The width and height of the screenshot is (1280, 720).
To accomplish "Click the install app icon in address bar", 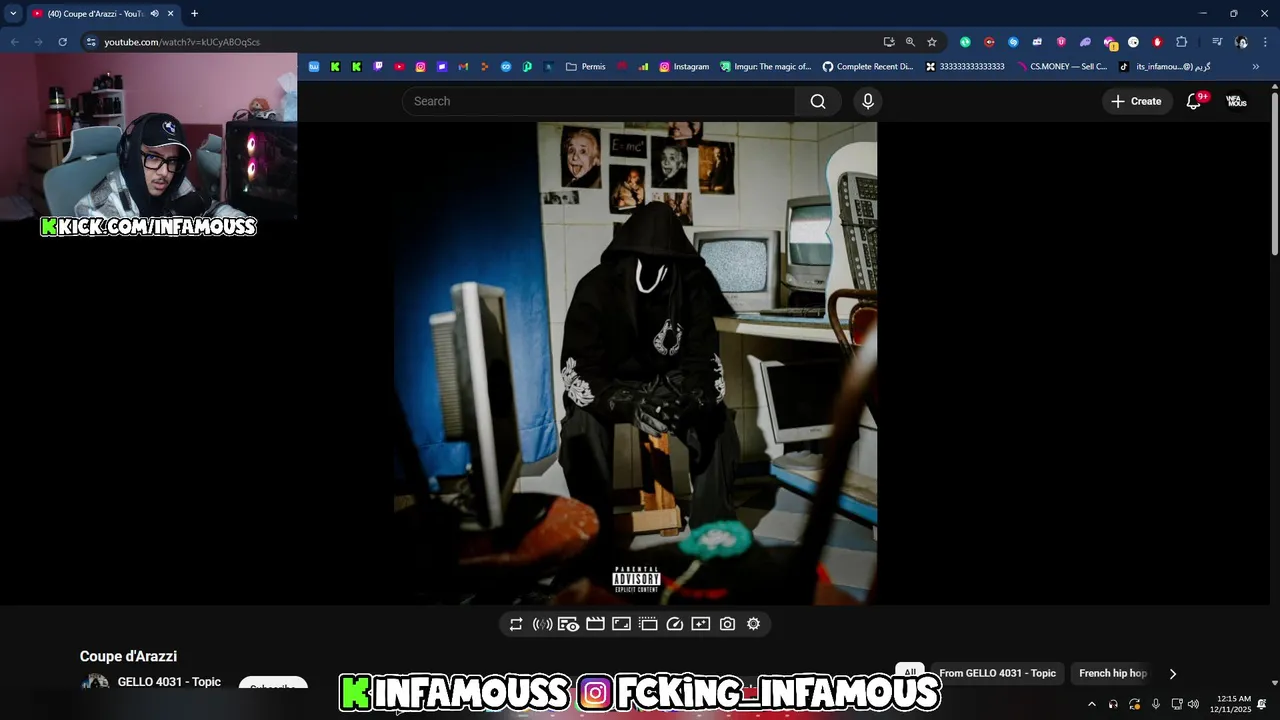I will 888,42.
